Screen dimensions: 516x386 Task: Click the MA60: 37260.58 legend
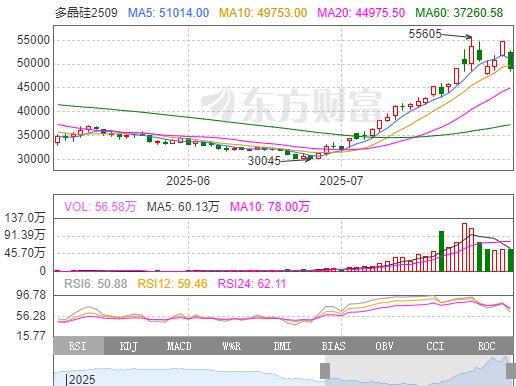click(x=459, y=13)
